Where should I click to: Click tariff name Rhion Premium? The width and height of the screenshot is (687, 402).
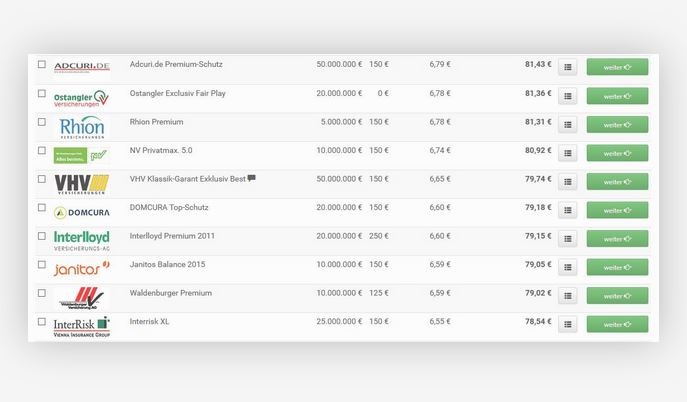(x=156, y=122)
